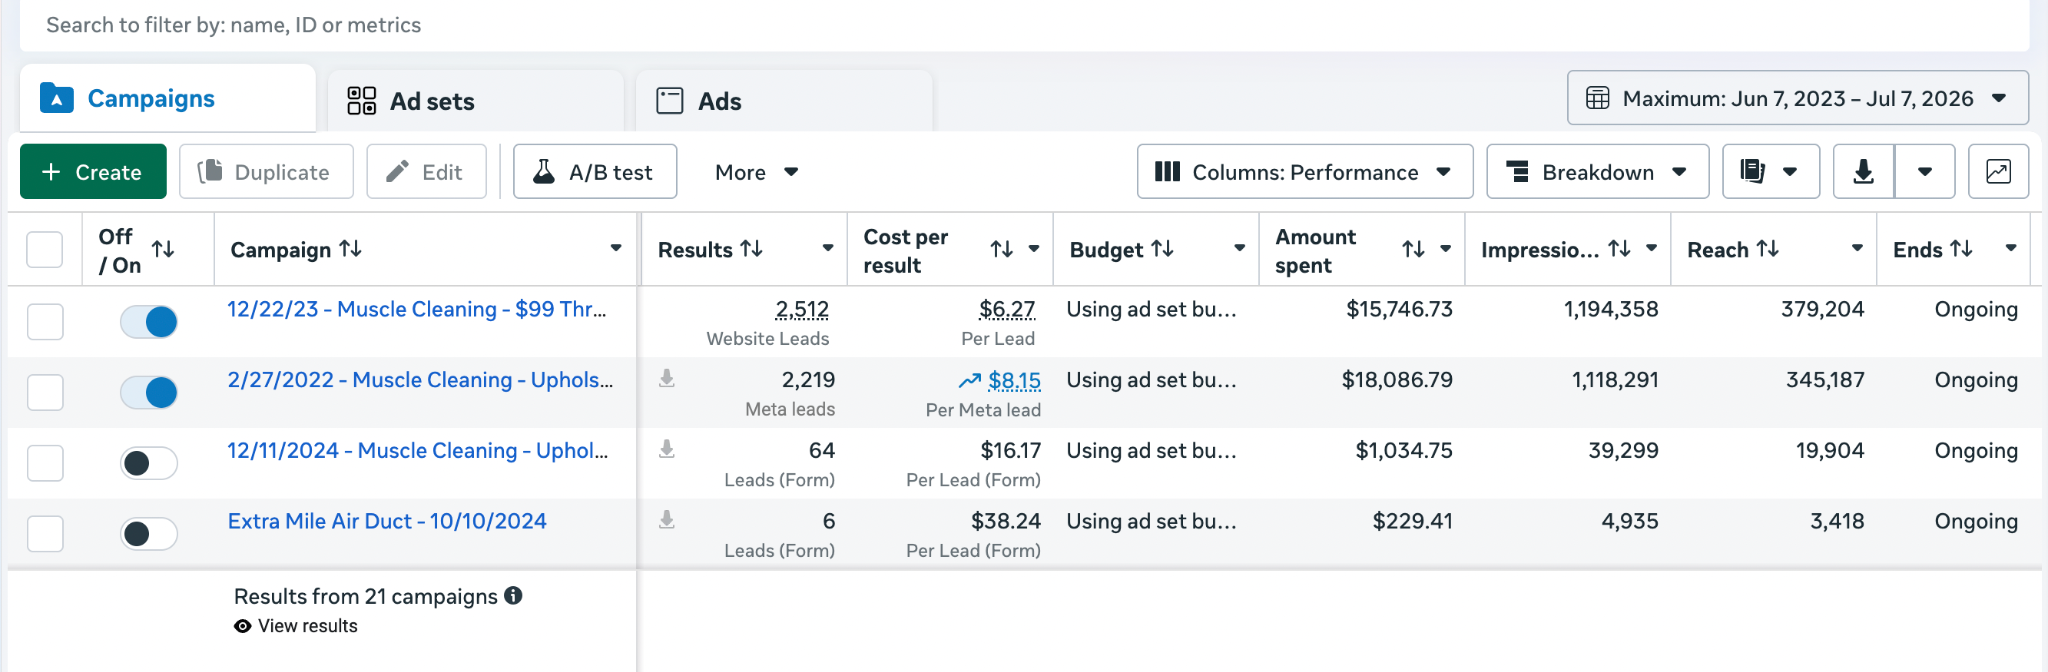Viewport: 2048px width, 672px height.
Task: Click the A/B test button
Action: click(x=595, y=172)
